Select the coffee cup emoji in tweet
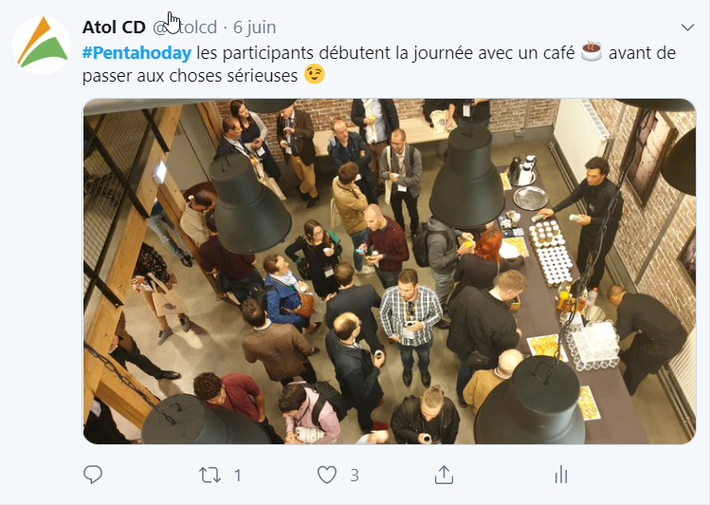The width and height of the screenshot is (710, 505). tap(591, 52)
